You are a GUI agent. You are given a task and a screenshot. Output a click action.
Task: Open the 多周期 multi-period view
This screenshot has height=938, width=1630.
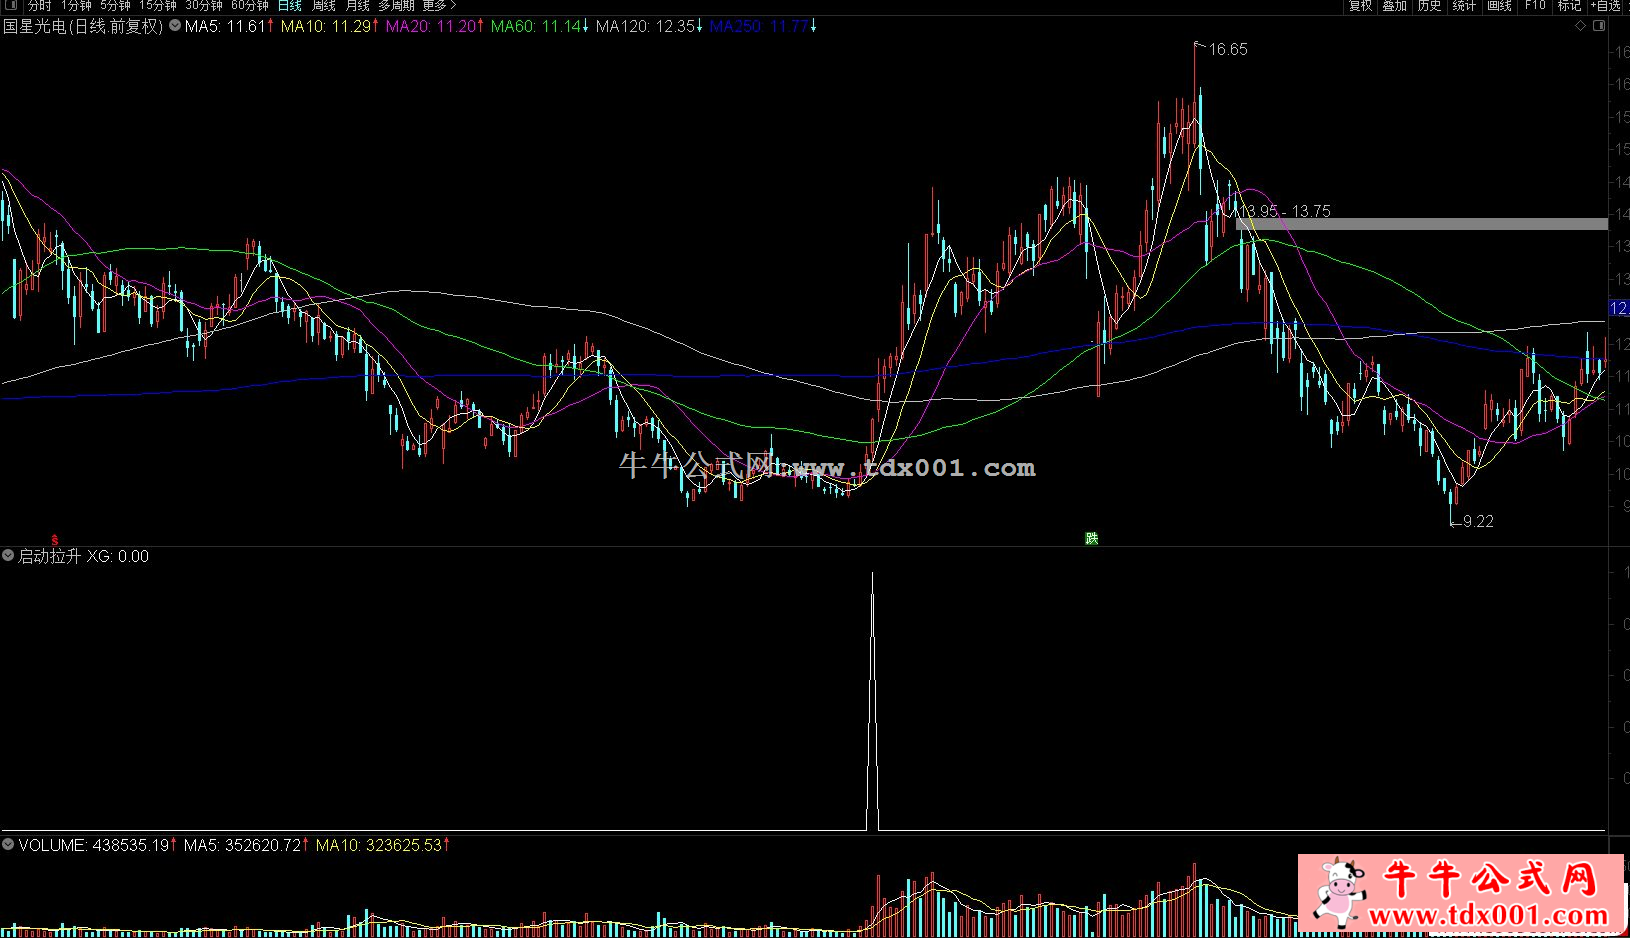(x=396, y=5)
